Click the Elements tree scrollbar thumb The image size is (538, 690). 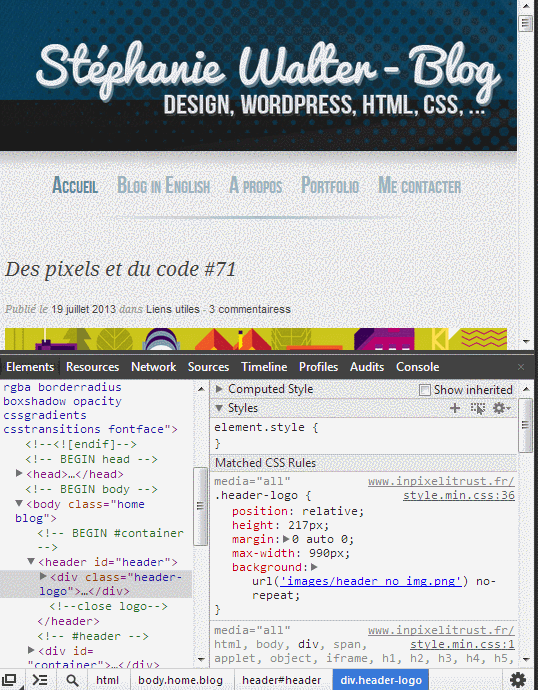tap(200, 506)
